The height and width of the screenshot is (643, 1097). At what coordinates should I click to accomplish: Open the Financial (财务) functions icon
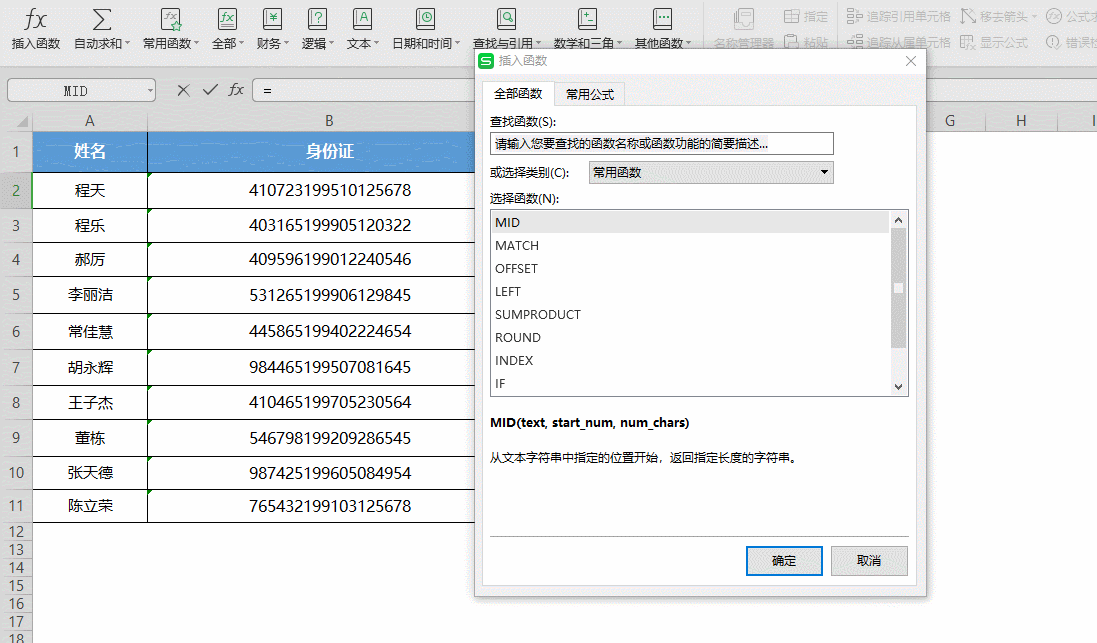point(272,20)
